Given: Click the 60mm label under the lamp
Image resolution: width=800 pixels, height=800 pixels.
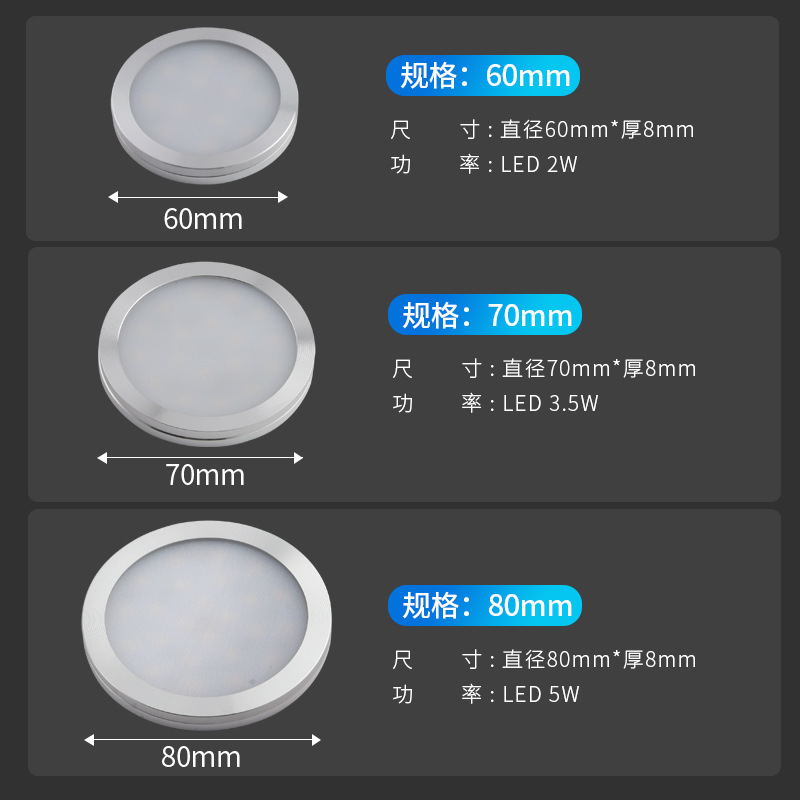Looking at the screenshot, I should 203,219.
